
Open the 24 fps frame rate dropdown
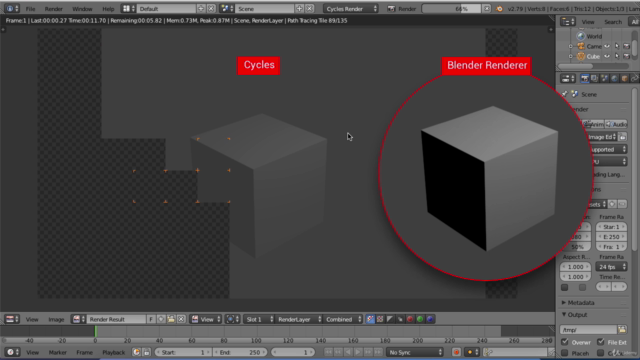click(x=611, y=267)
